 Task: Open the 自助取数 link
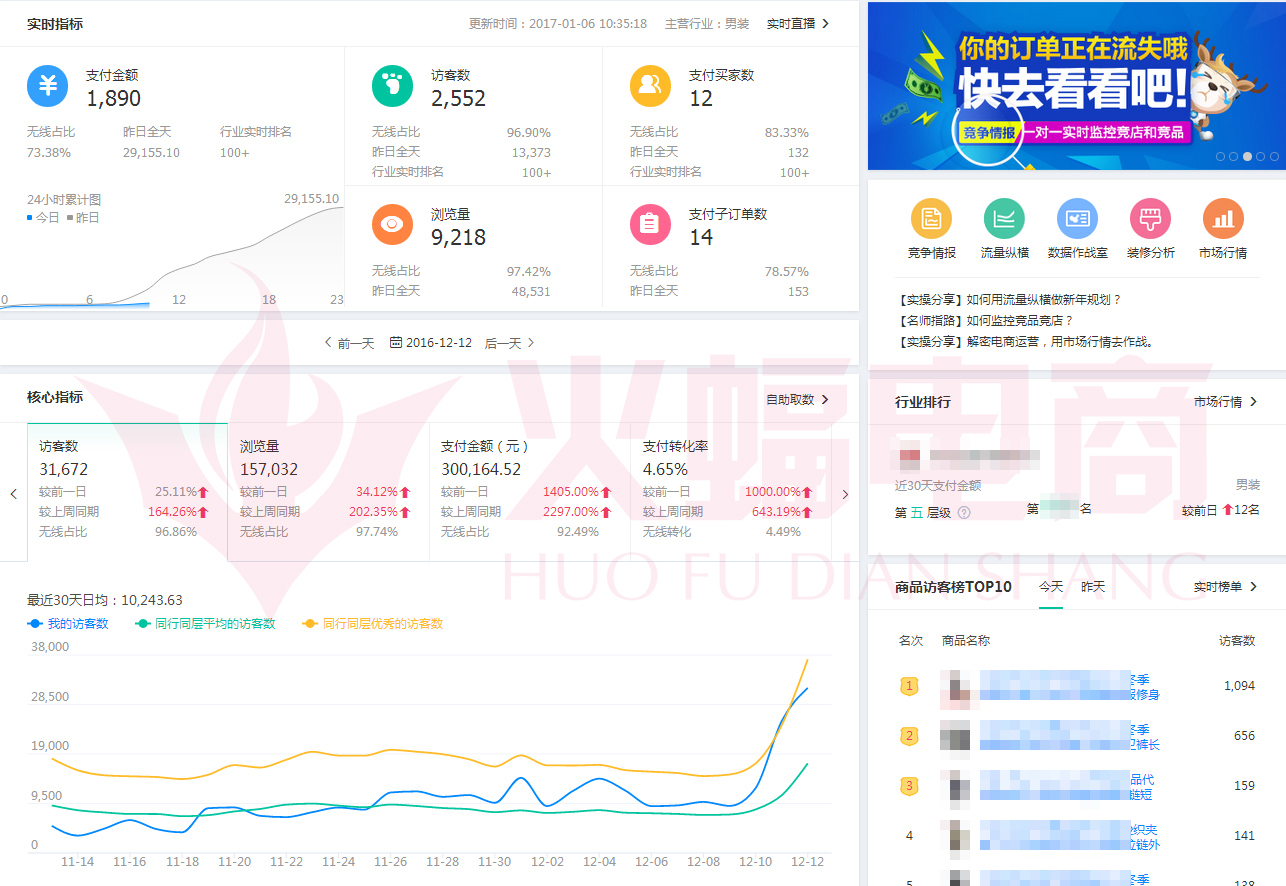pos(797,400)
